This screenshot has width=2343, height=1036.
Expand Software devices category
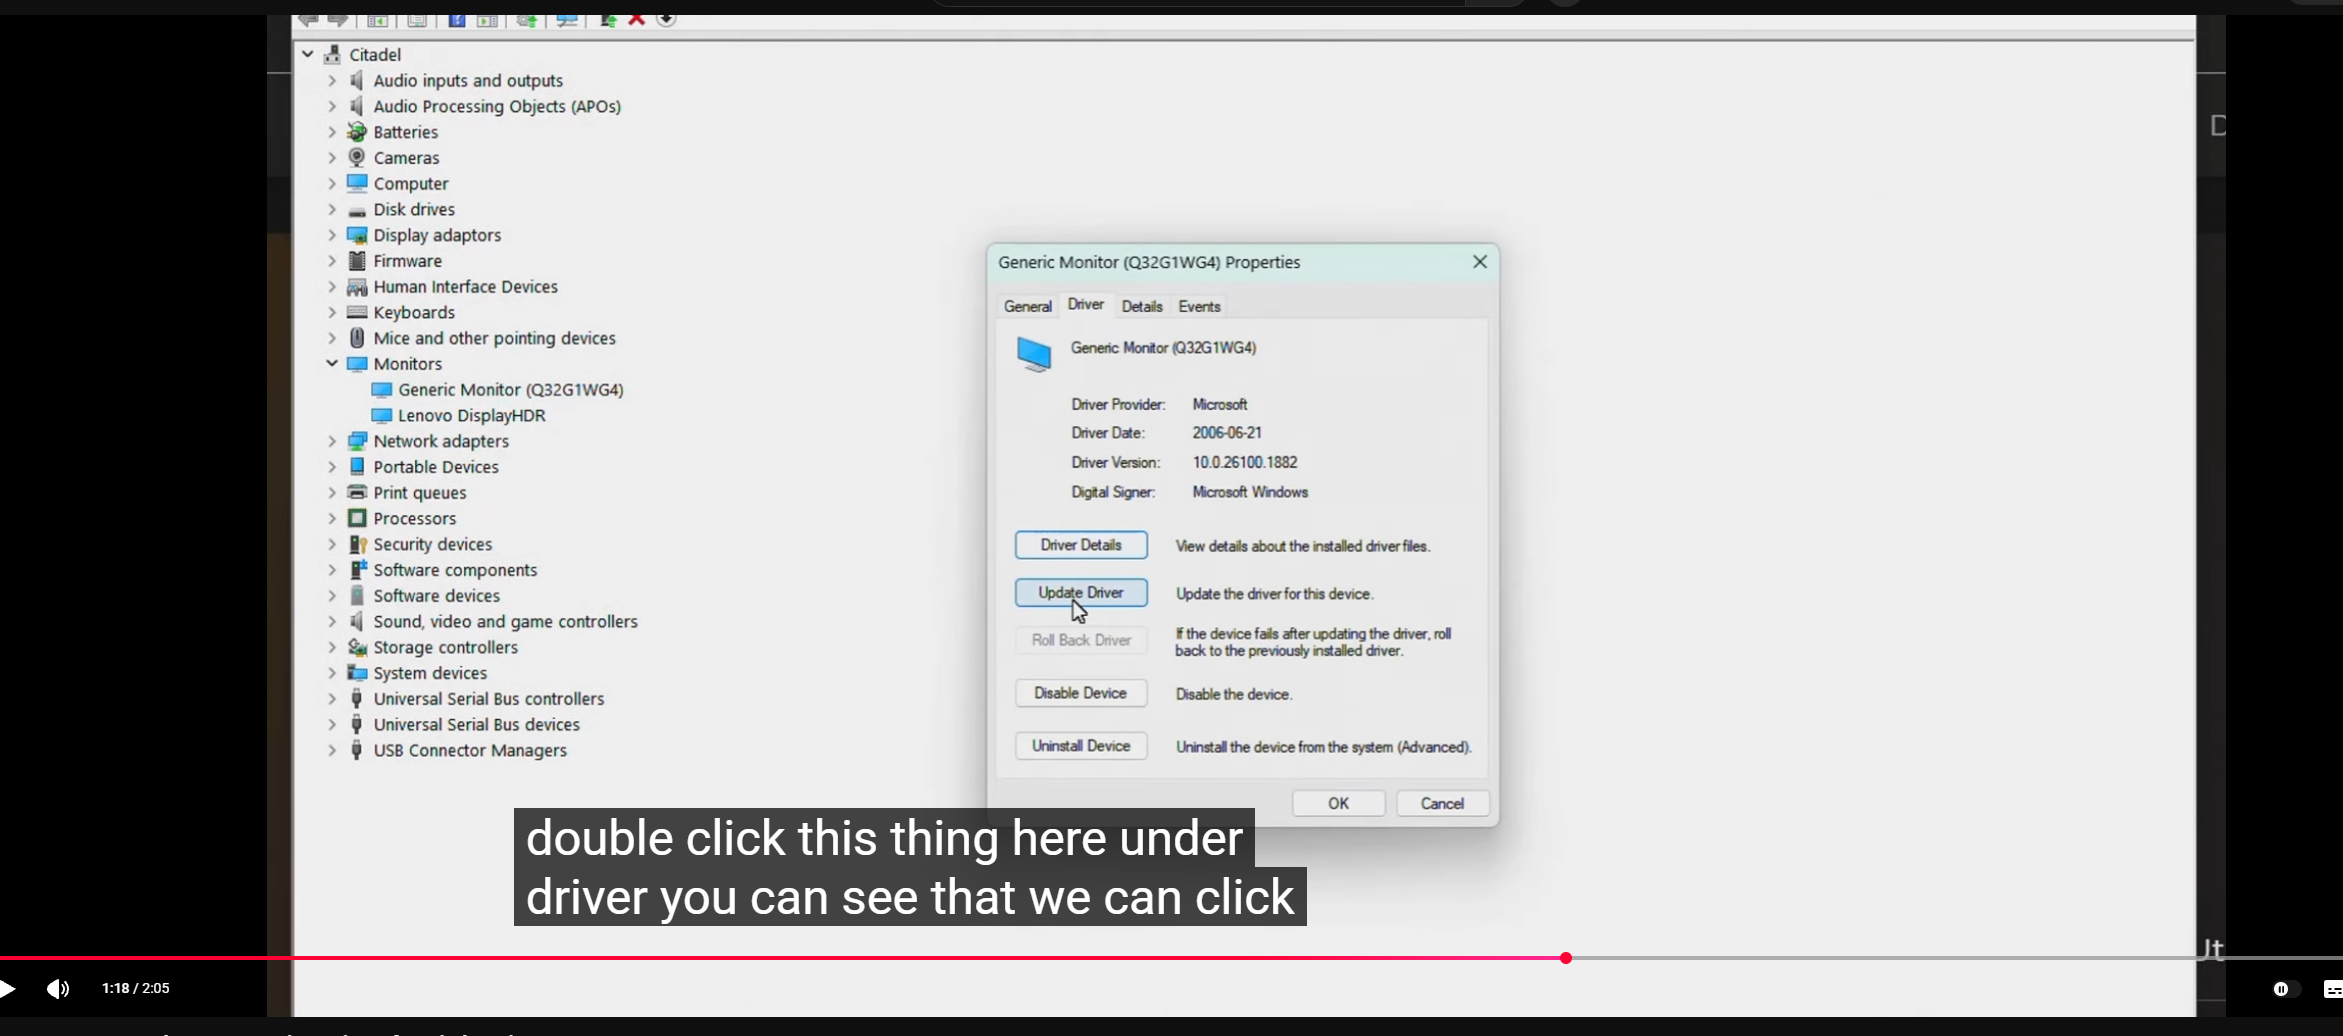tap(332, 595)
